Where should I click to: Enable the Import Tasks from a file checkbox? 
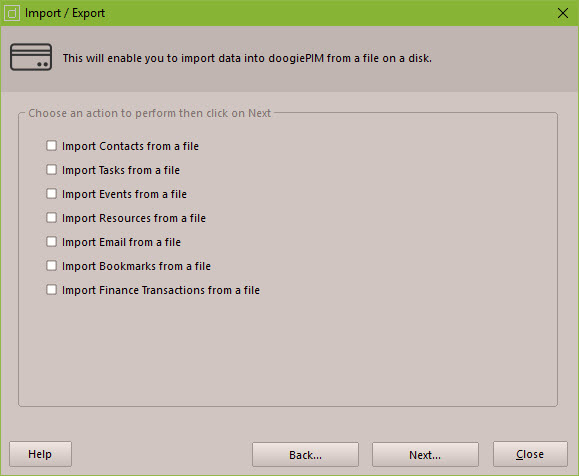tap(51, 170)
